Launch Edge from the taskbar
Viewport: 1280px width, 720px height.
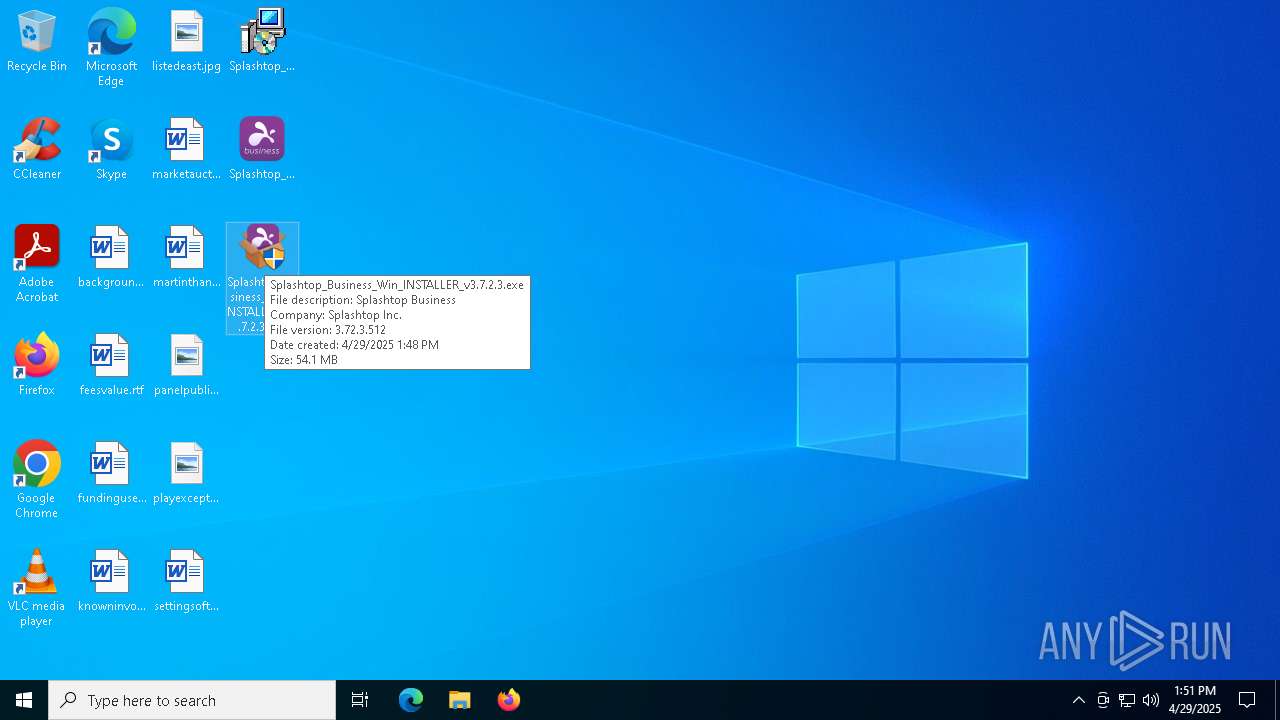[x=411, y=700]
